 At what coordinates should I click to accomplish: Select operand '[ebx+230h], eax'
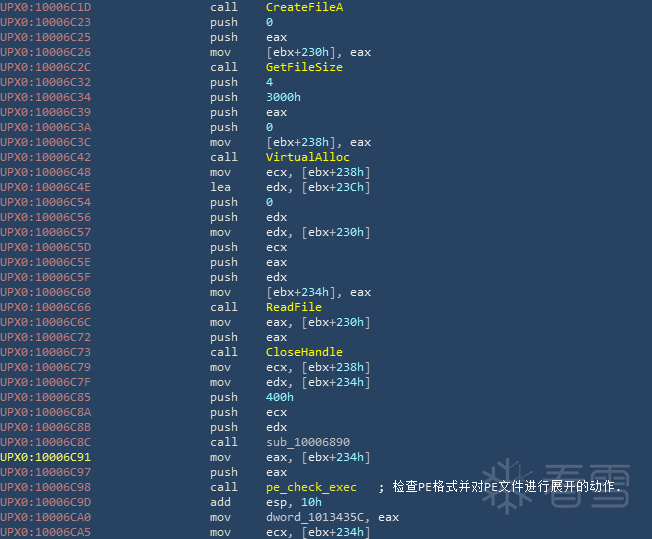click(x=319, y=52)
